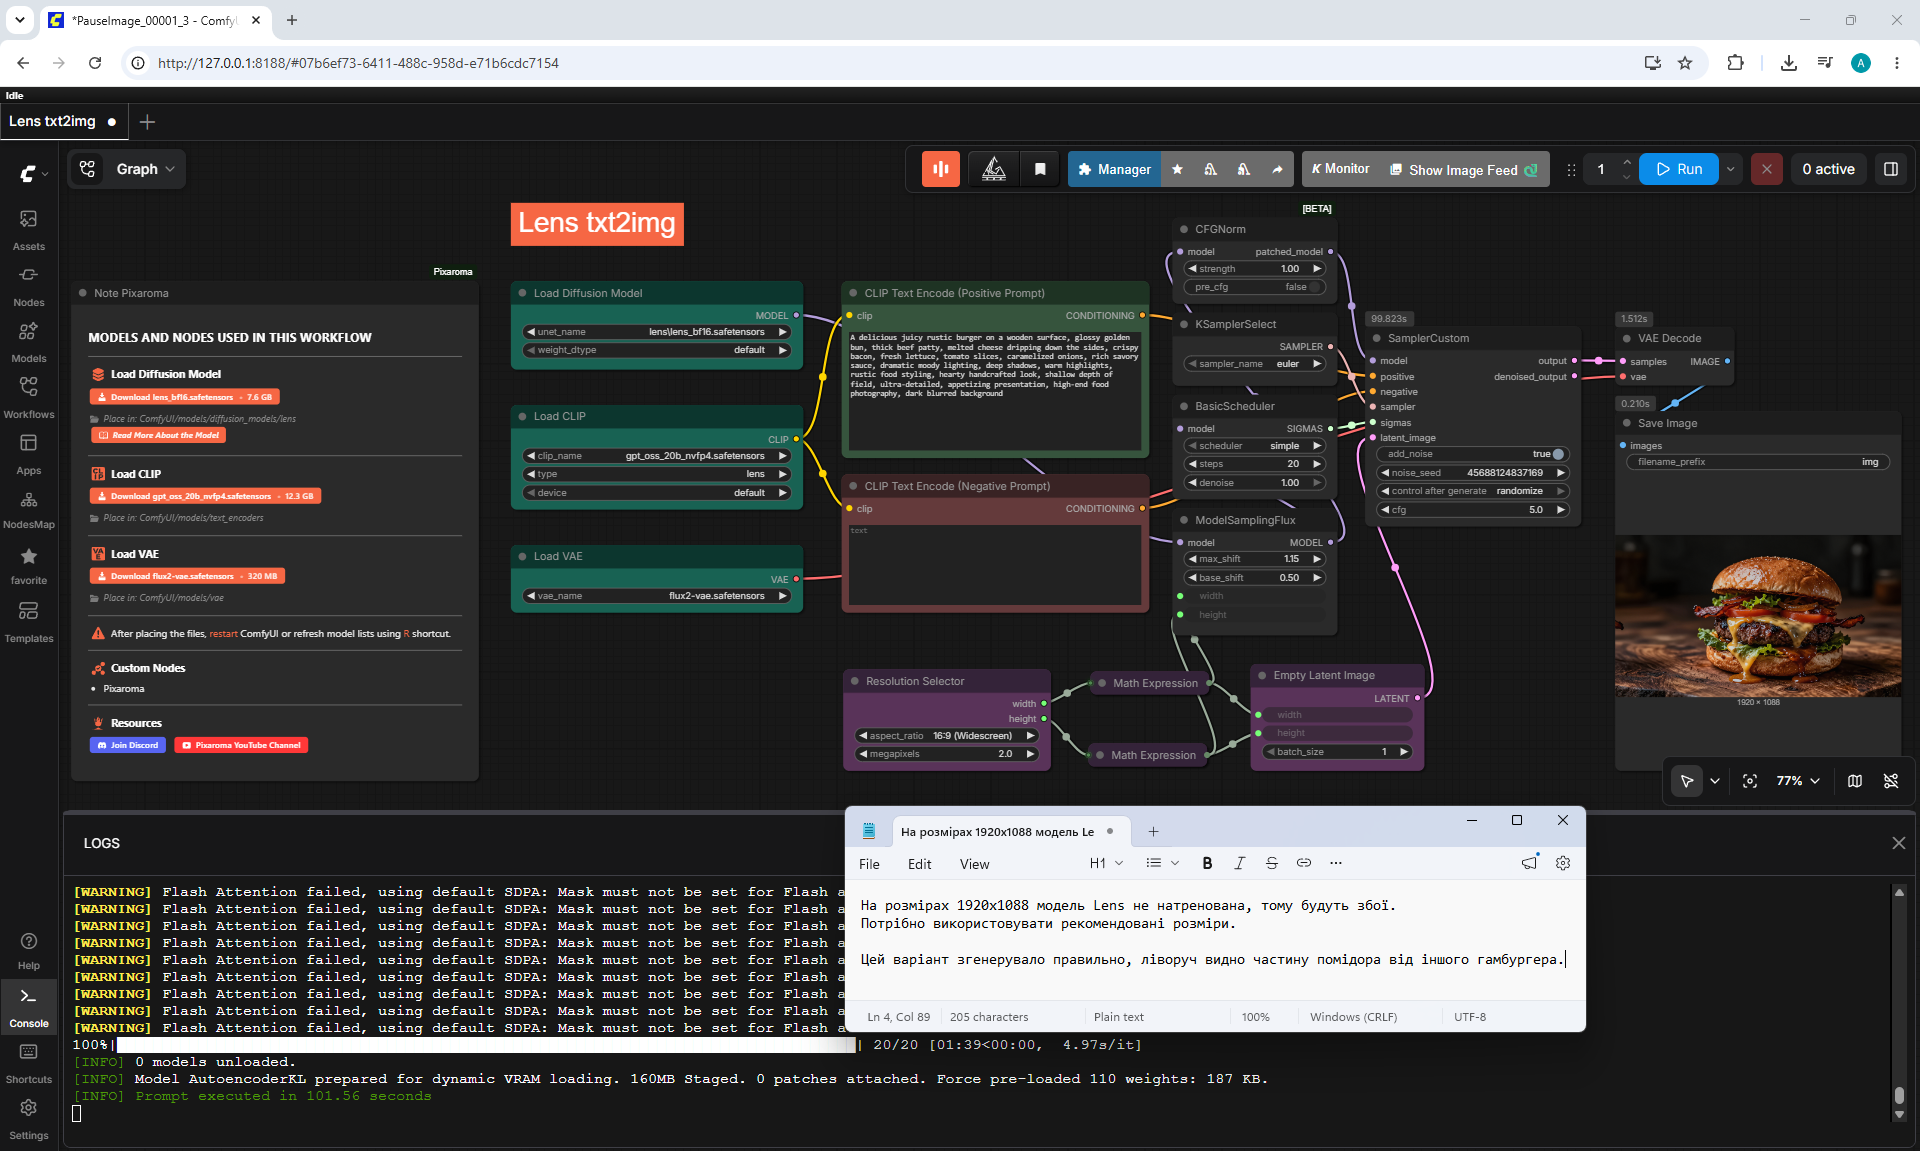Add a new Notepad tab
Viewport: 1920px width, 1151px height.
point(1152,832)
